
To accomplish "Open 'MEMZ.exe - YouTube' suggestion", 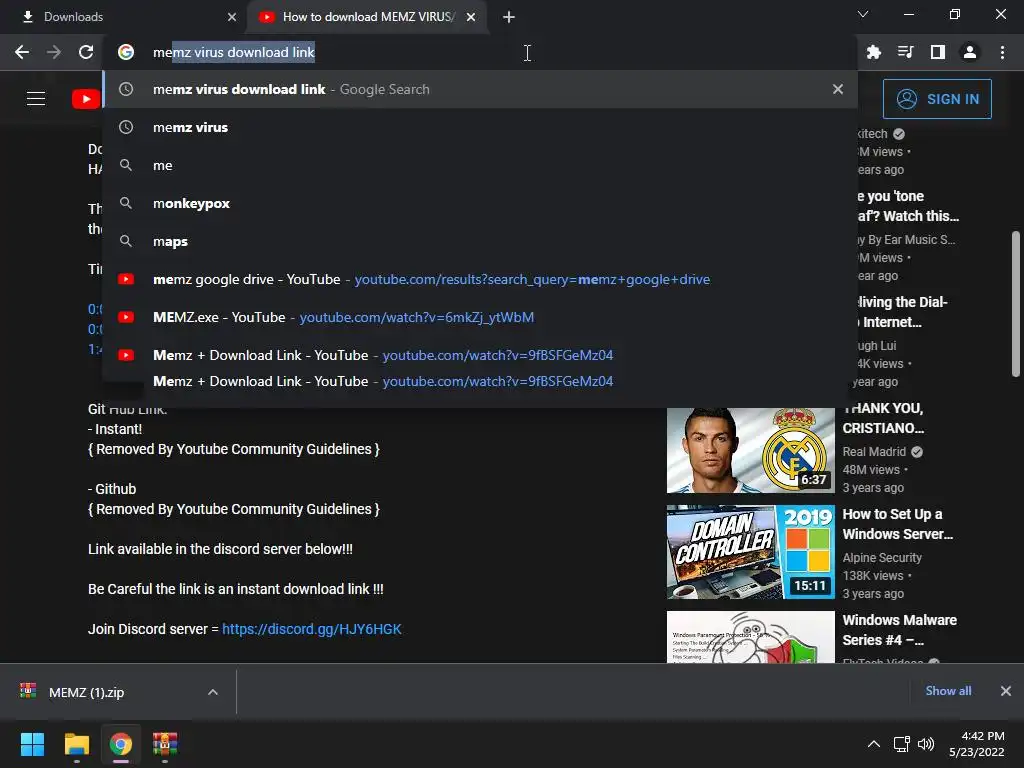I will [480, 317].
